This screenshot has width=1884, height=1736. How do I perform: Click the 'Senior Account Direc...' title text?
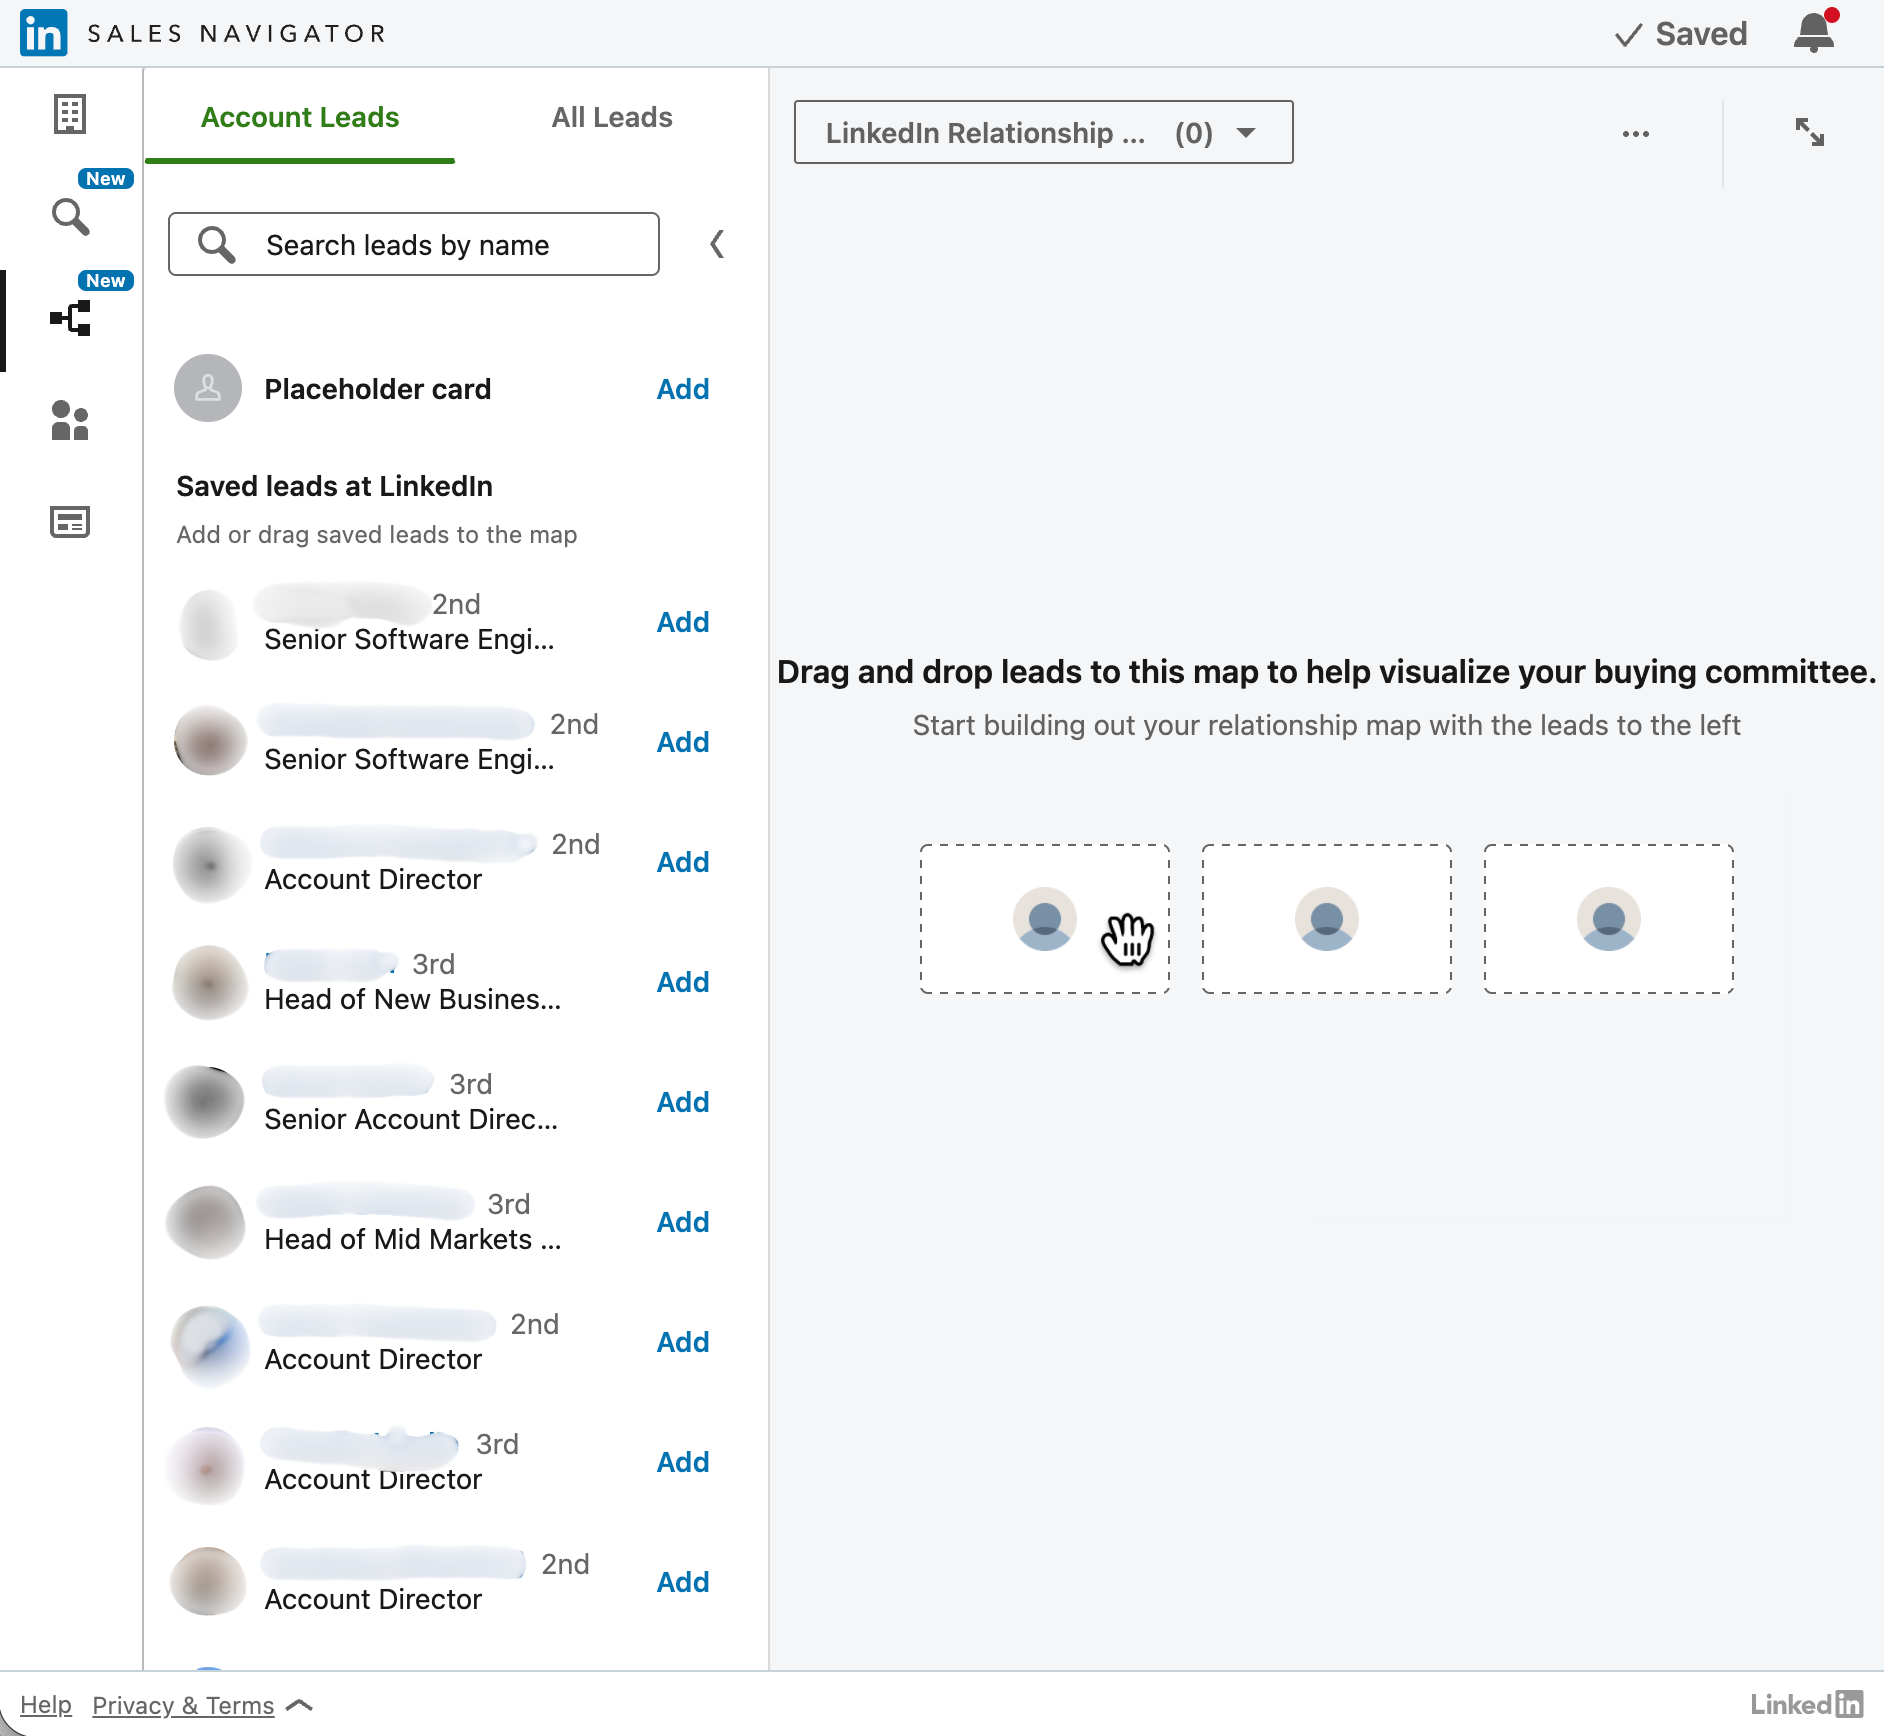point(411,1119)
